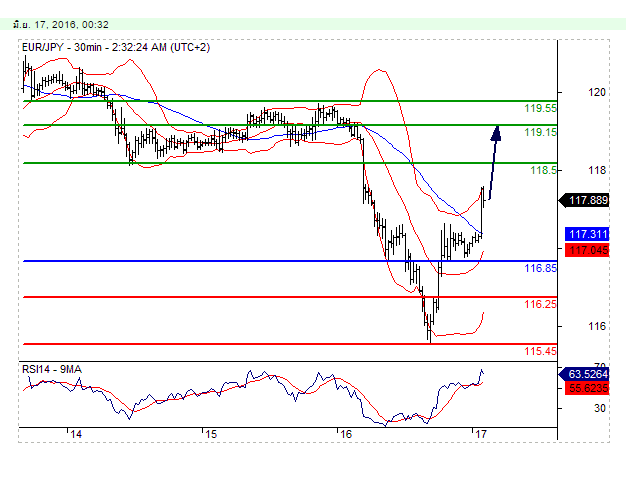This screenshot has width=626, height=500.
Task: Select date 17 on the time axis
Action: point(480,435)
